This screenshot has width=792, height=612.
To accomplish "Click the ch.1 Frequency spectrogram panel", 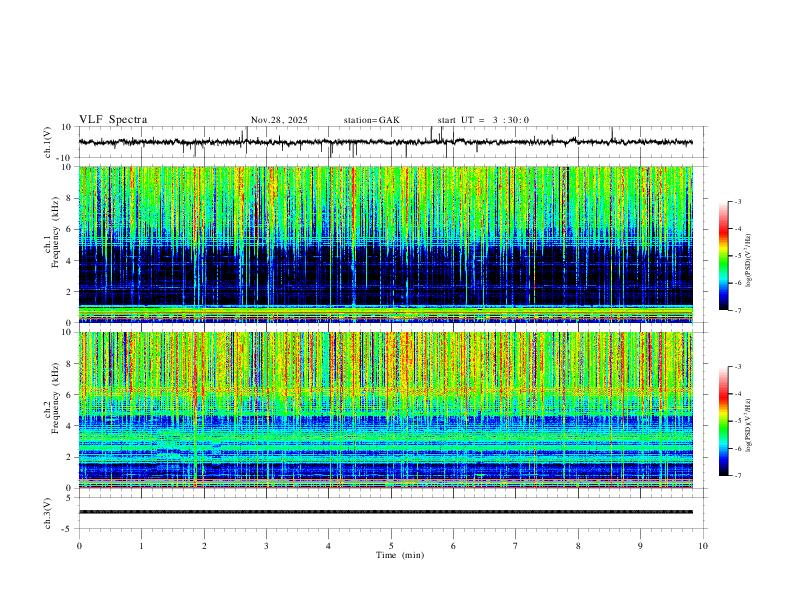I will [386, 244].
